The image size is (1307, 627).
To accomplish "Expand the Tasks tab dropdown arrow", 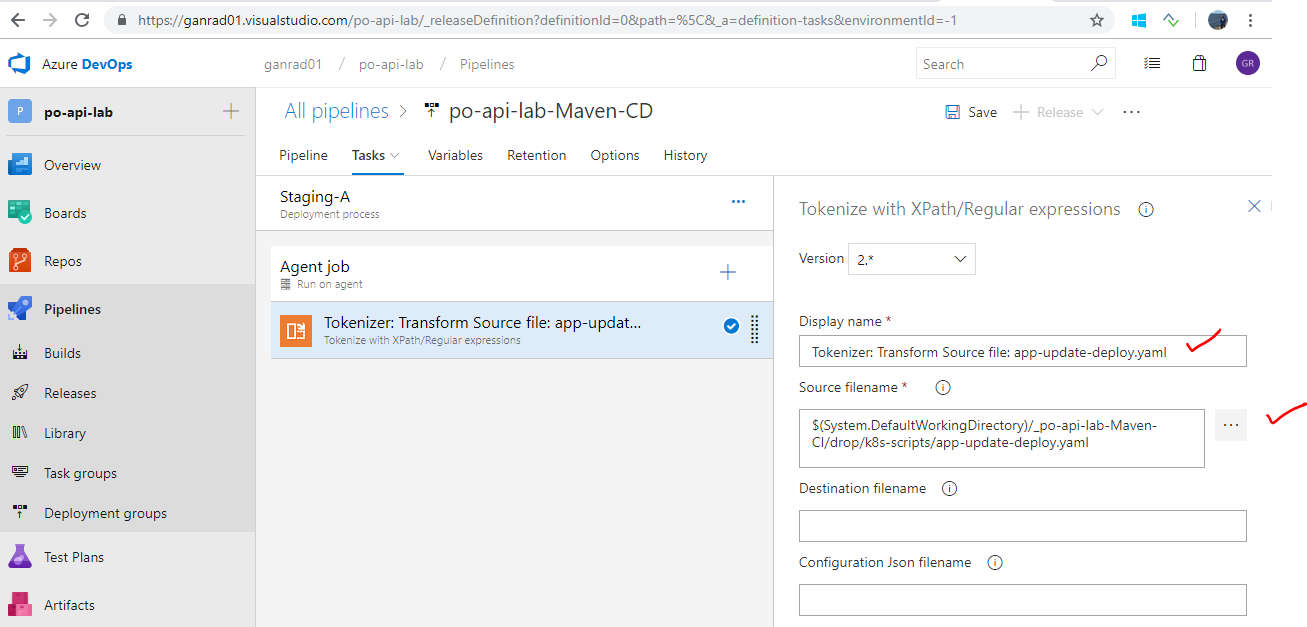I will click(394, 155).
